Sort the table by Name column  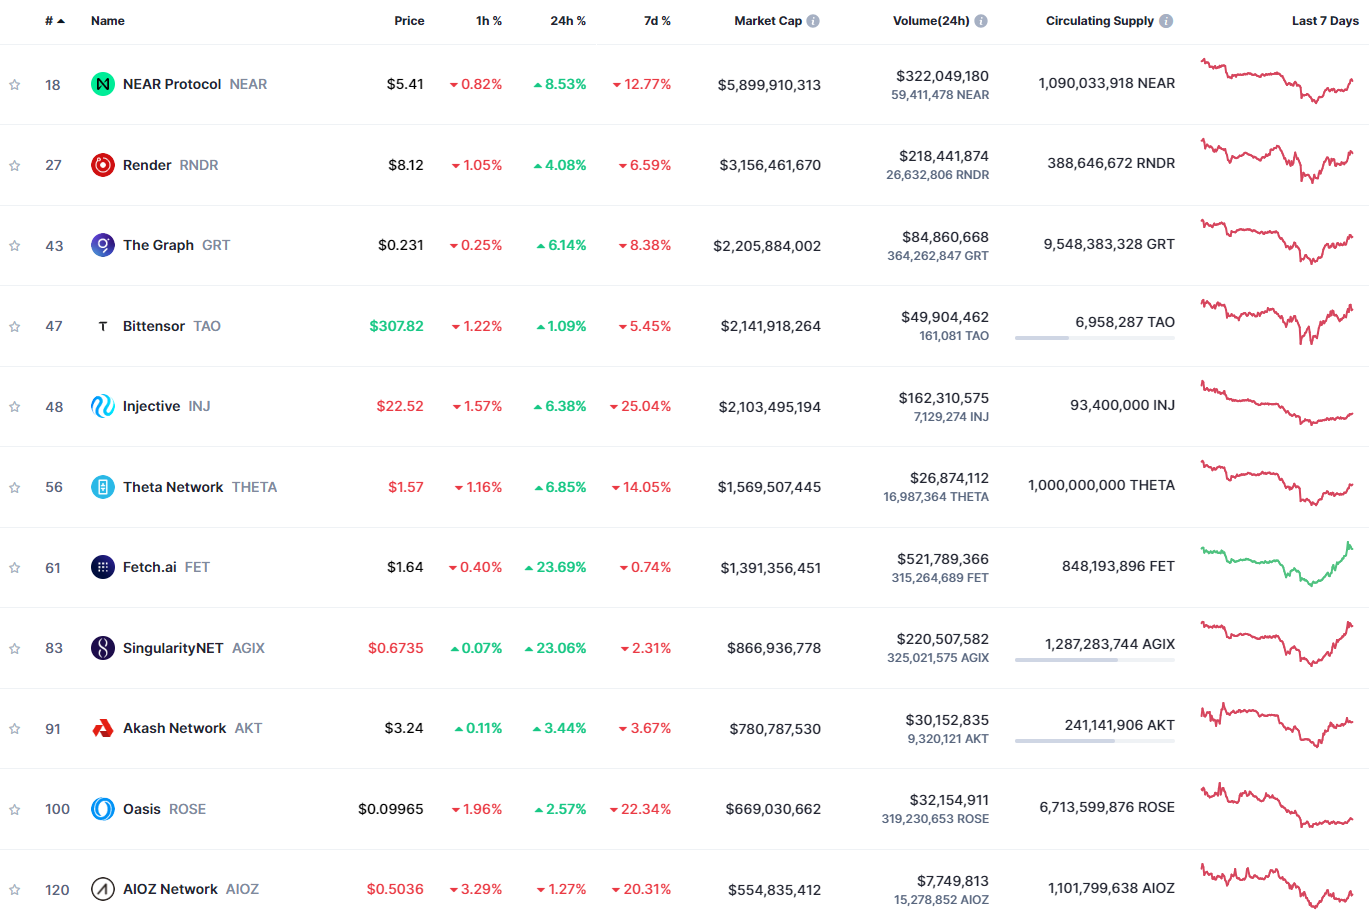pyautogui.click(x=108, y=21)
